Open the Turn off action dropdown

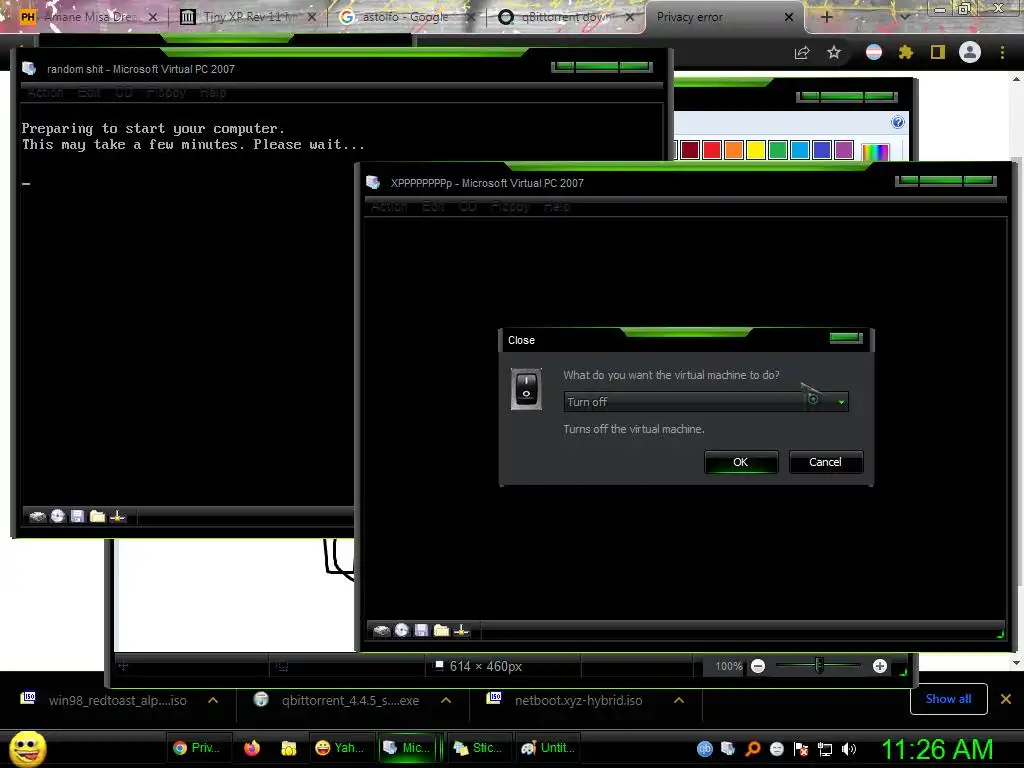coord(706,402)
